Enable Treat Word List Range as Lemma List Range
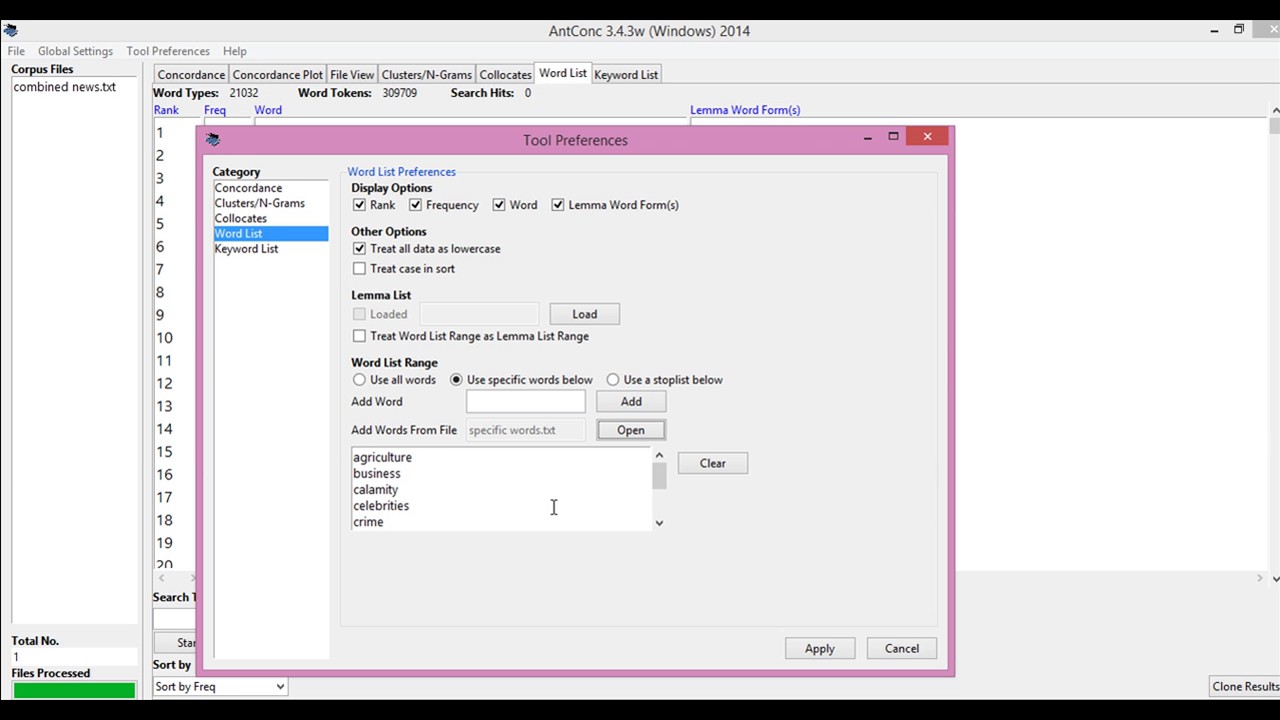The image size is (1280, 720). point(359,336)
